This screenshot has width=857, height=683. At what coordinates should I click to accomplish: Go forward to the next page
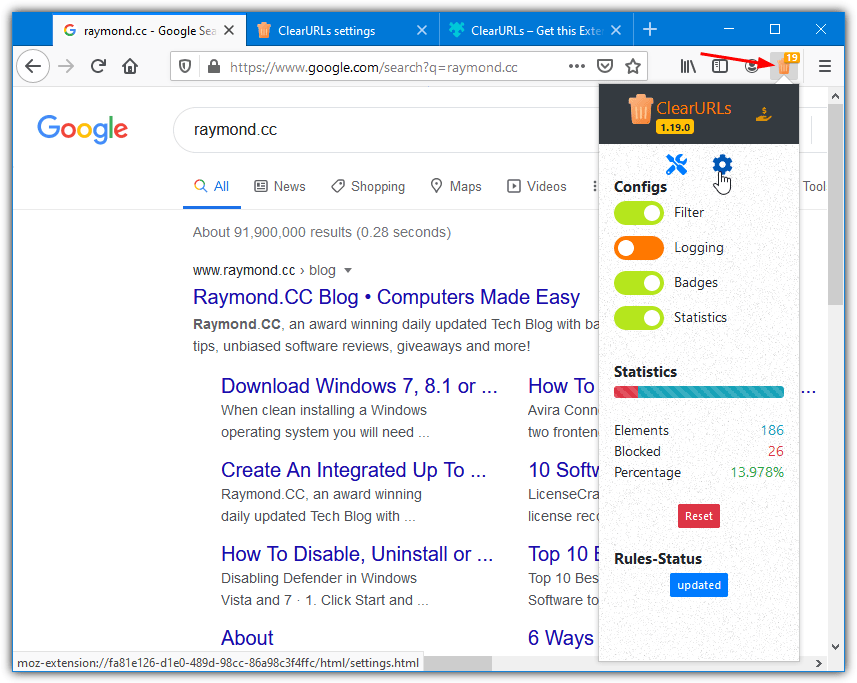(x=66, y=67)
